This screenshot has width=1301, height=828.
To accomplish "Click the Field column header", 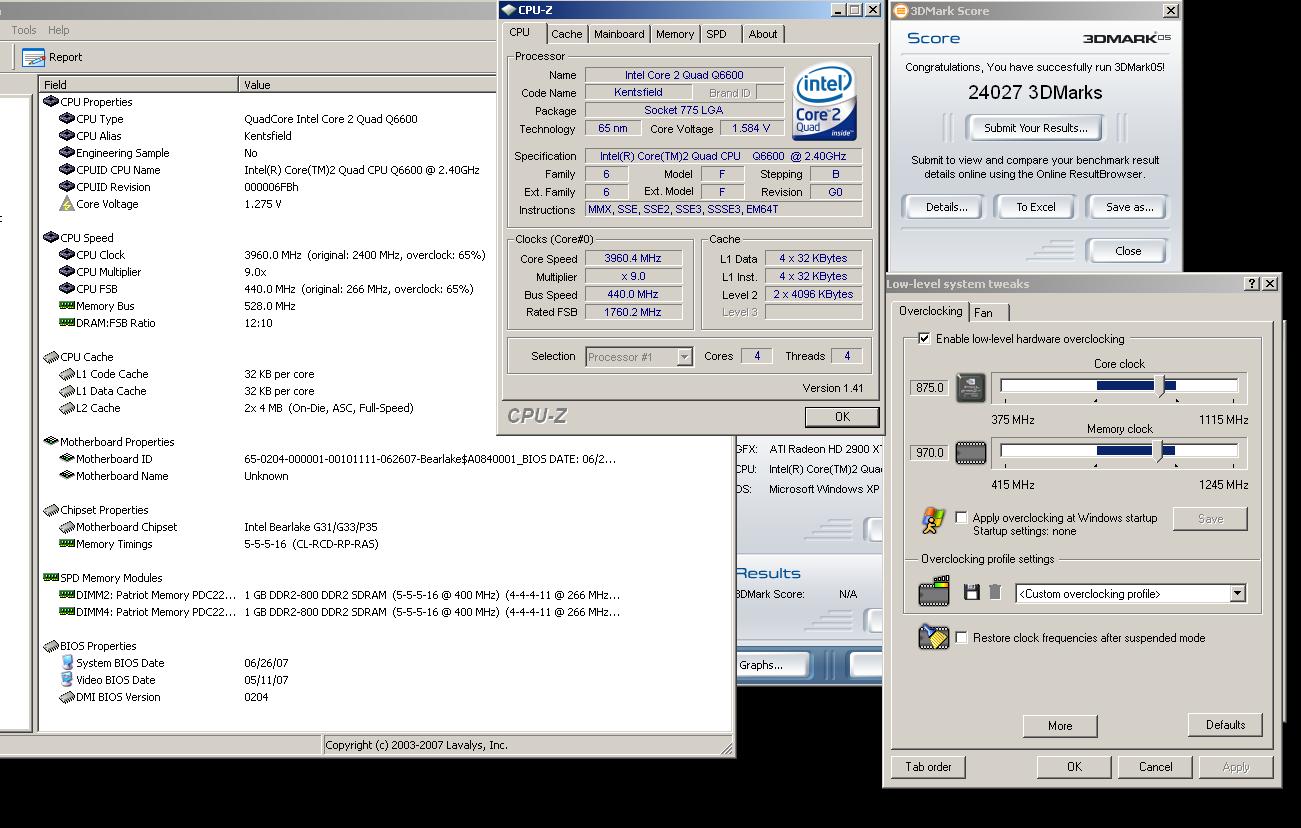I will pos(138,85).
